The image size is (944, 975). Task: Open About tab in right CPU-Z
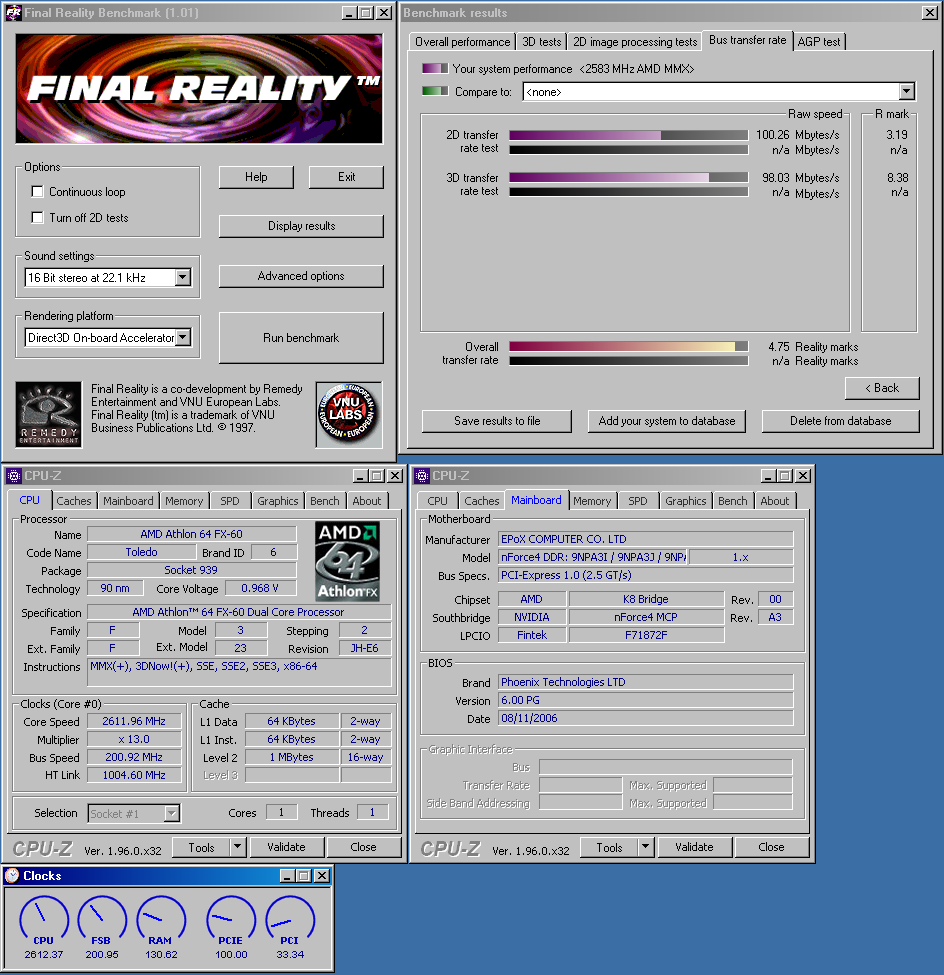(774, 501)
